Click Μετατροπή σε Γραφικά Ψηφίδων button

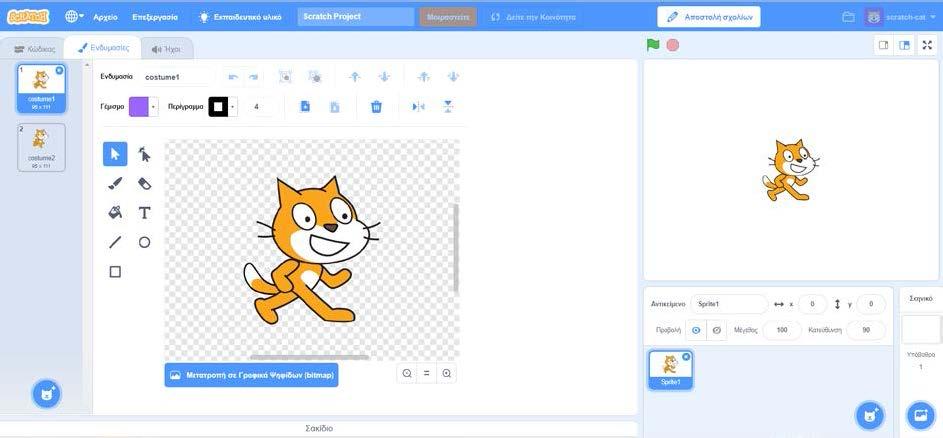tap(251, 374)
